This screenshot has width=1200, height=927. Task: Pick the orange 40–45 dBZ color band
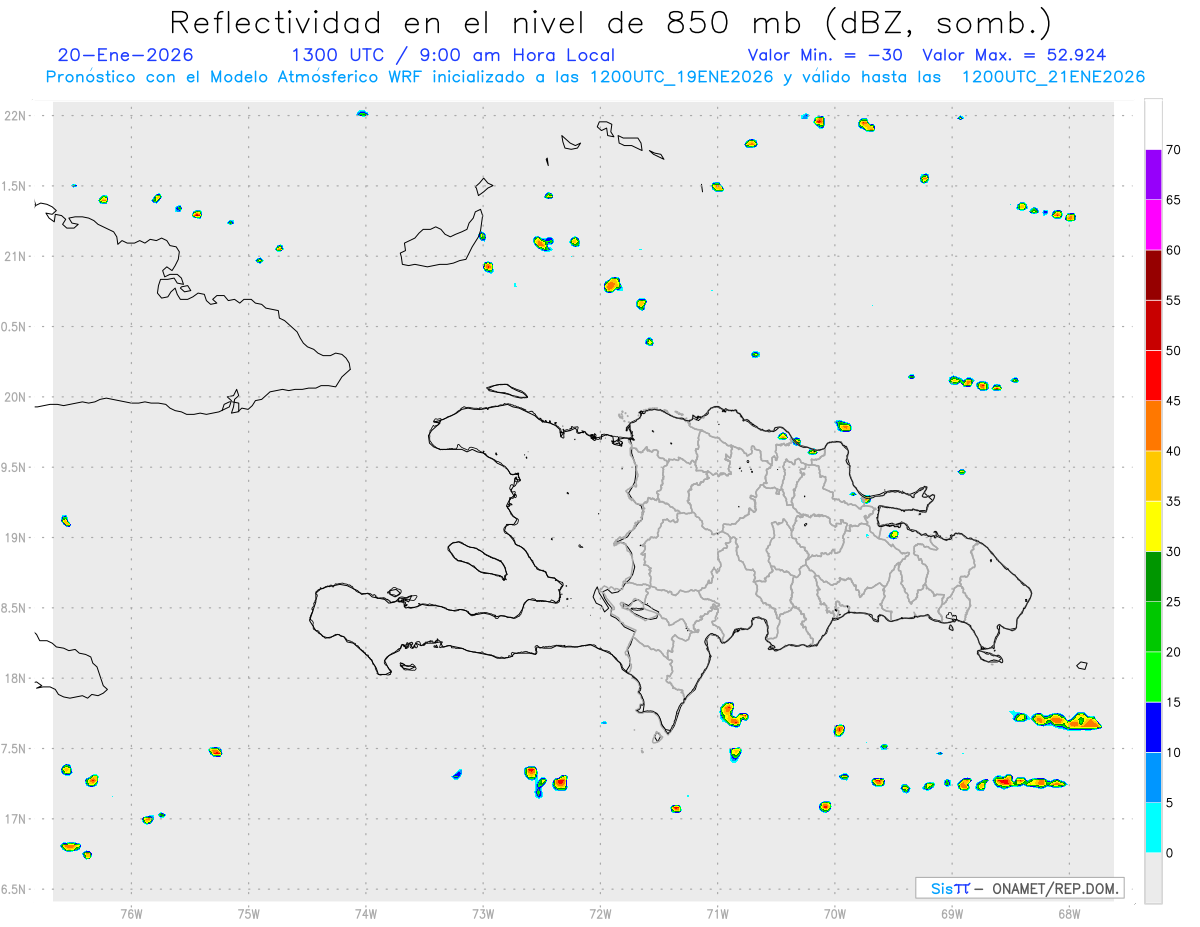tap(1153, 426)
